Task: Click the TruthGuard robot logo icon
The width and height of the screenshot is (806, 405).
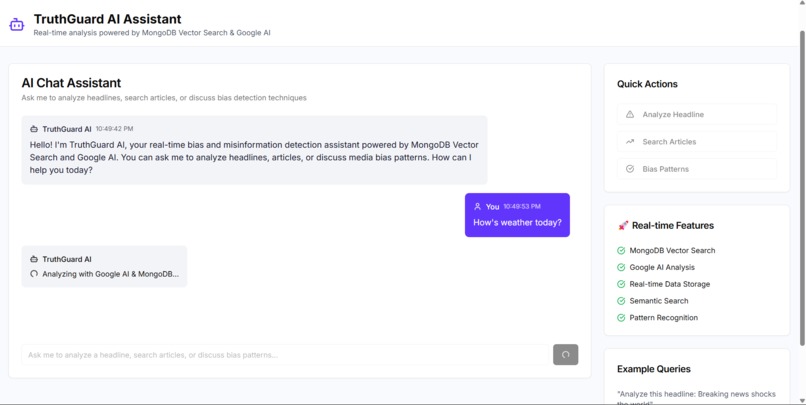Action: [17, 24]
